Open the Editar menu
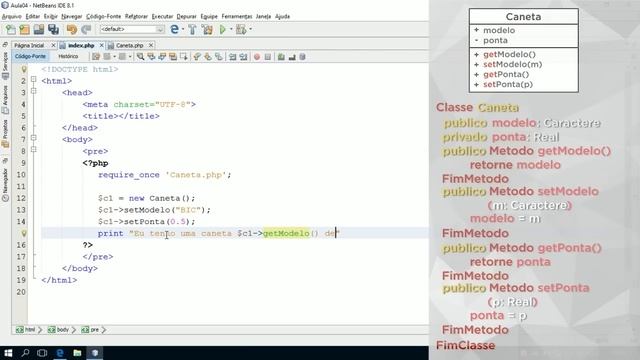The image size is (640, 360). click(x=33, y=16)
